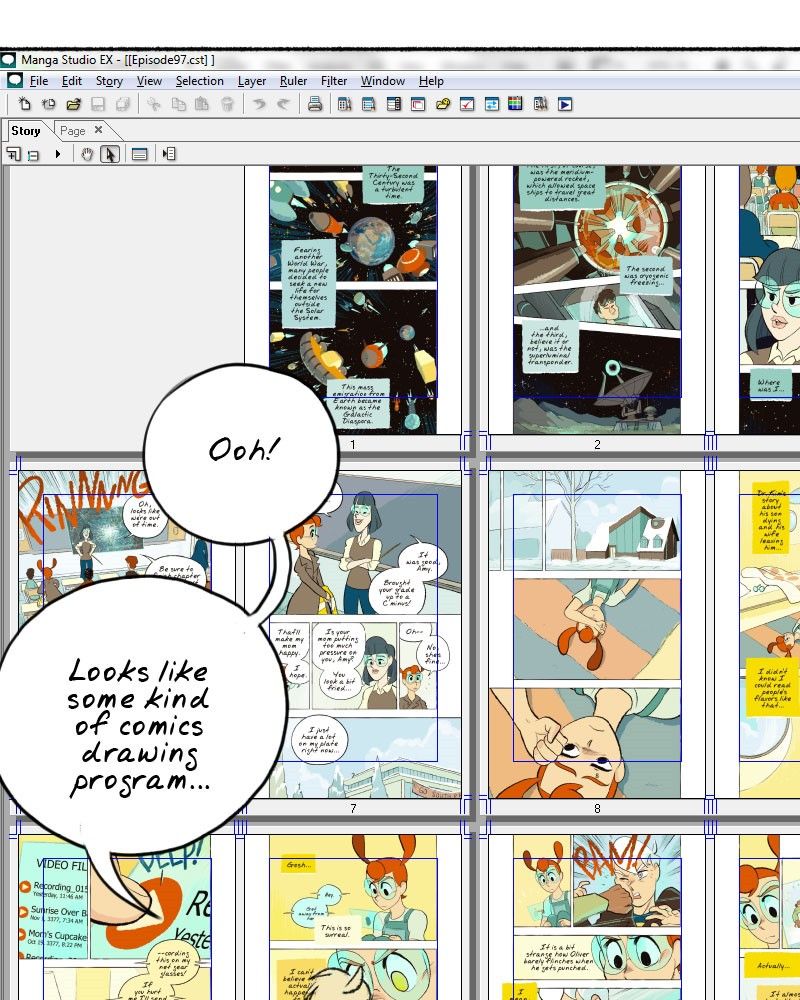Screen dimensions: 800x1000
Task: Select the arrow pointer selection tool
Action: (110, 154)
